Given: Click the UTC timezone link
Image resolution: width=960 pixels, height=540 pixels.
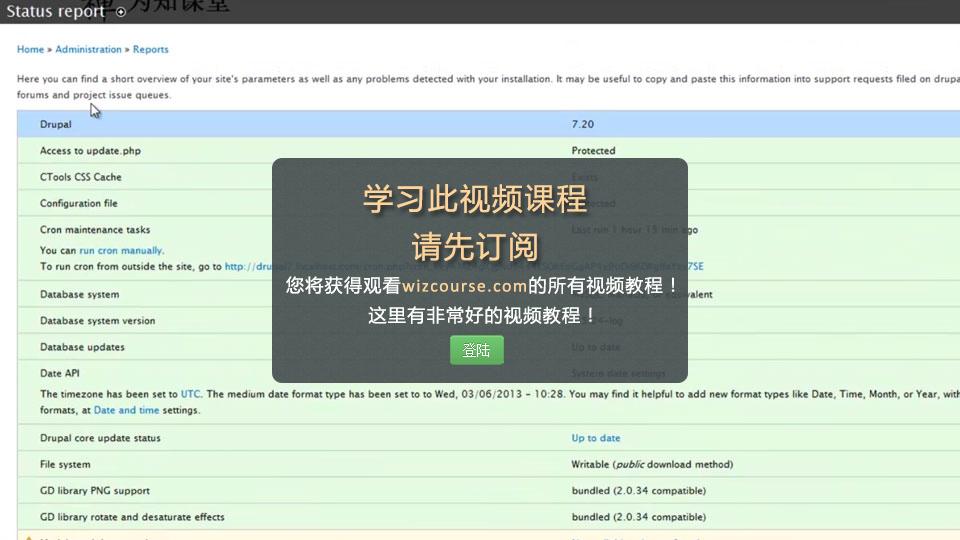Looking at the screenshot, I should (x=190, y=394).
